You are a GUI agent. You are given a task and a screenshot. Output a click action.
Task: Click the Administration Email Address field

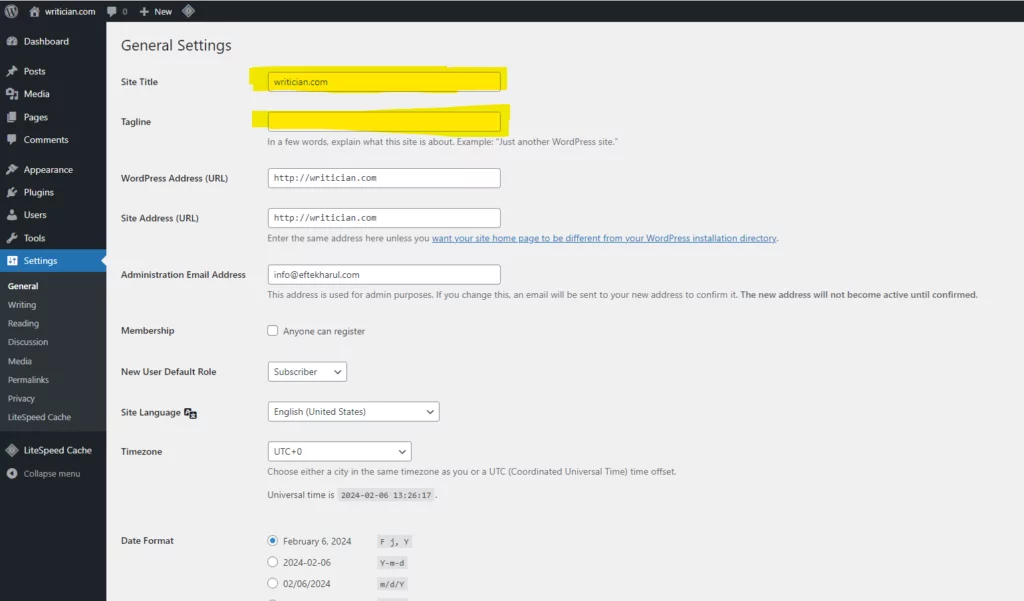point(384,274)
